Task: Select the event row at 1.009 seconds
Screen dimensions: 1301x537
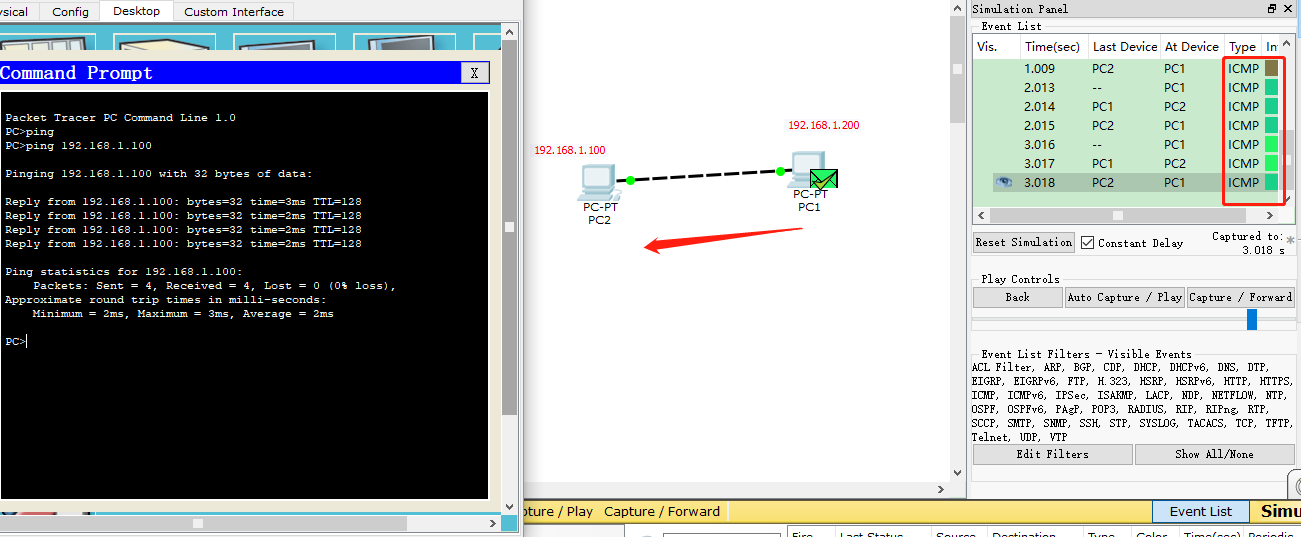Action: tap(1128, 68)
